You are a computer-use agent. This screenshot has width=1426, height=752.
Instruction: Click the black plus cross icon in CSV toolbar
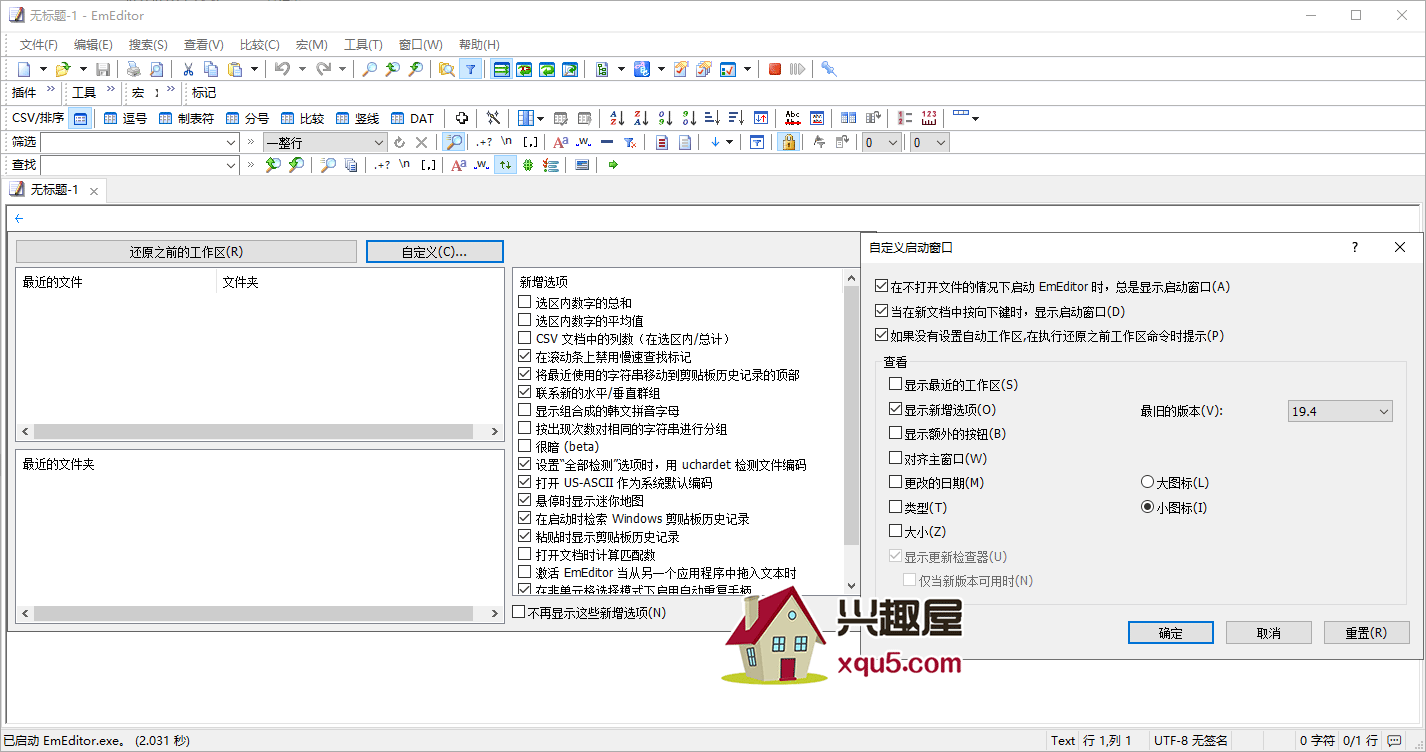click(462, 118)
